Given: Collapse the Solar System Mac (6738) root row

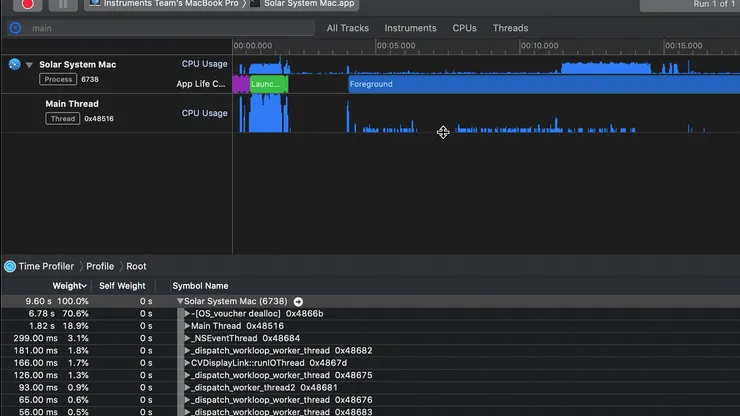Looking at the screenshot, I should [180, 301].
